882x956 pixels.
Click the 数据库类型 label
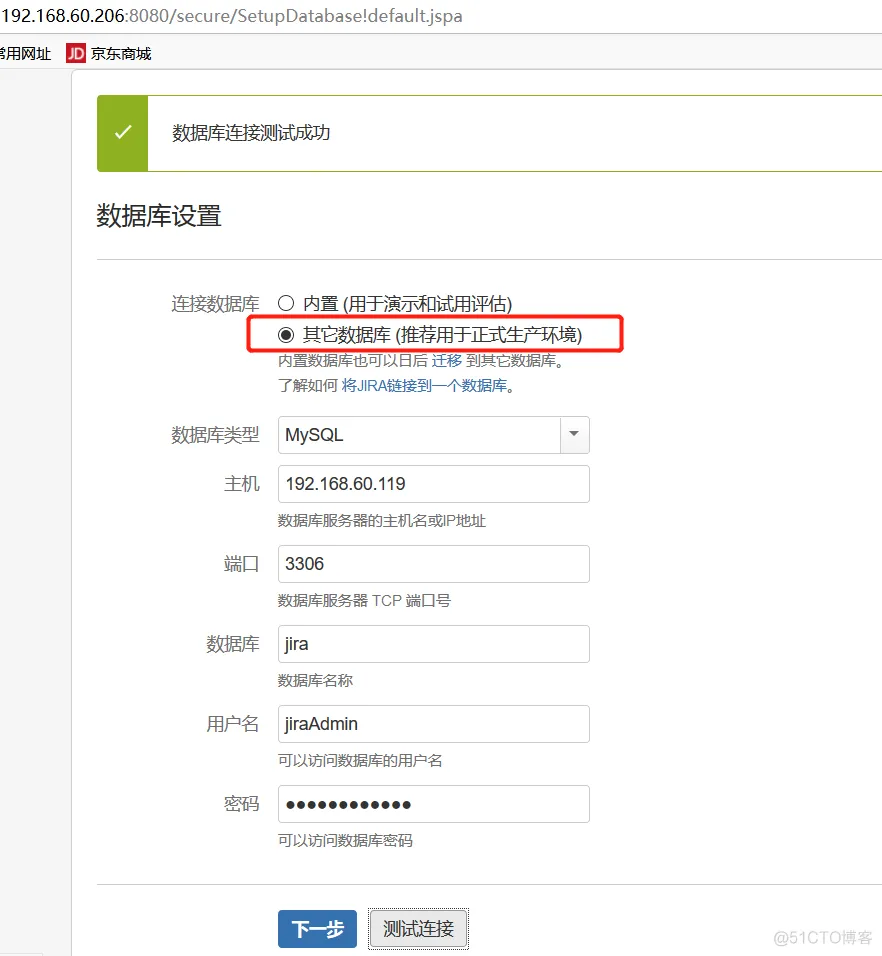pyautogui.click(x=215, y=435)
